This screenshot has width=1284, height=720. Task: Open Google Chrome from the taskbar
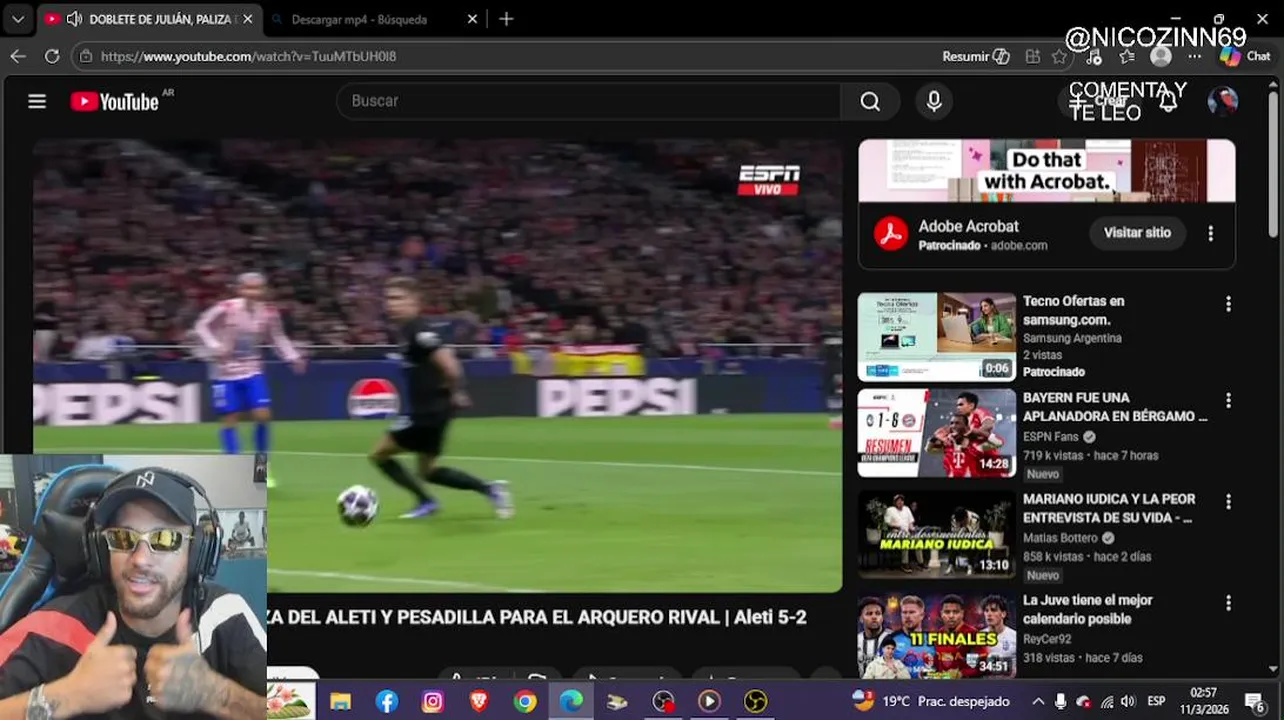(x=525, y=702)
